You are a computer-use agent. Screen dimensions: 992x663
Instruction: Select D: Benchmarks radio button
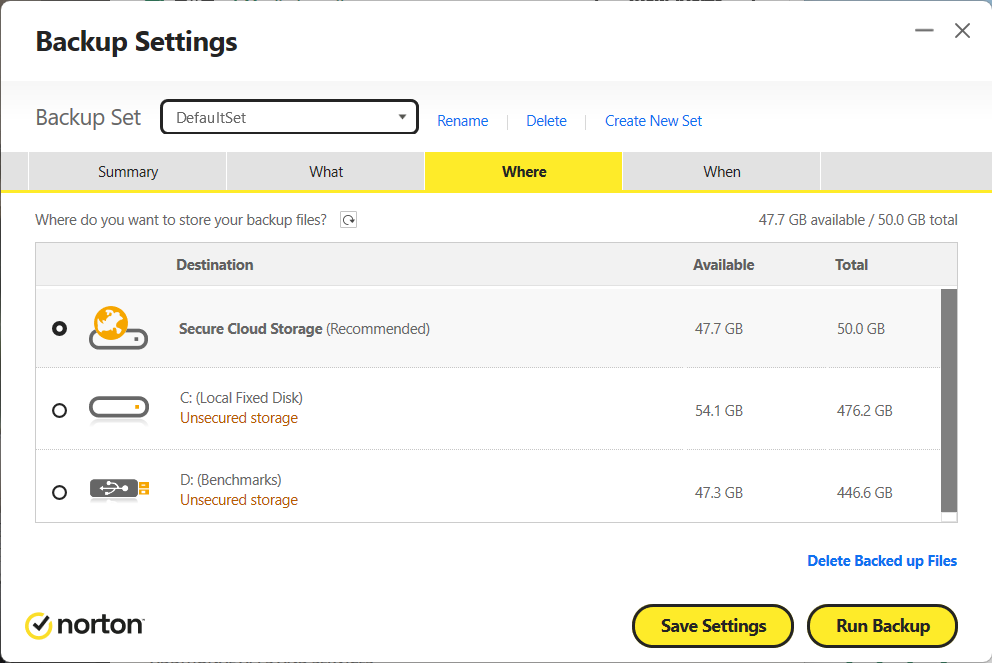coord(59,492)
